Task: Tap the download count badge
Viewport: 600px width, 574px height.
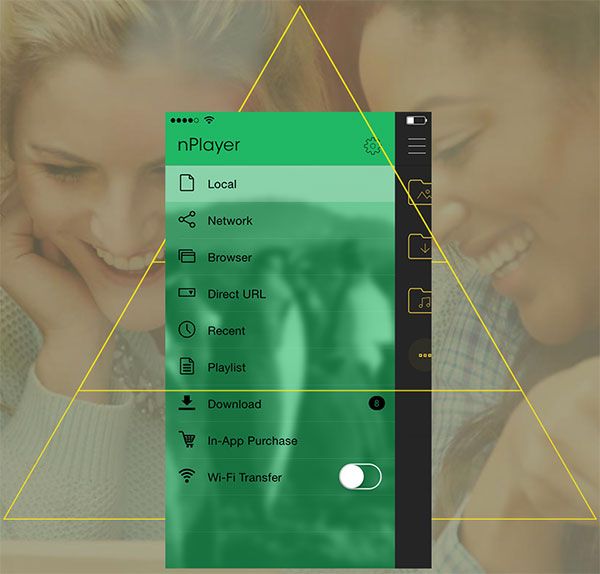Action: (x=377, y=403)
